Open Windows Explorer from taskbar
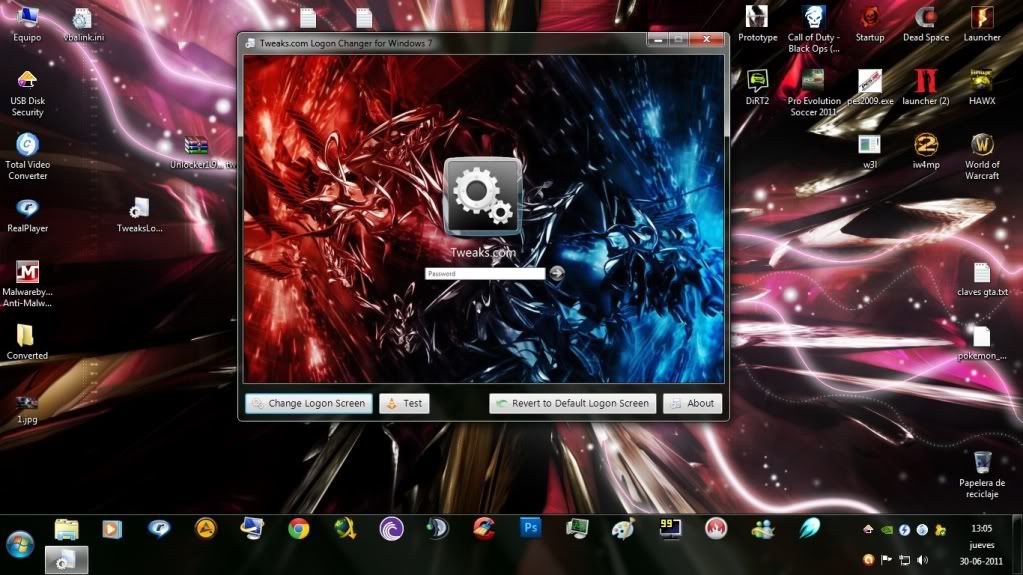 tap(67, 529)
